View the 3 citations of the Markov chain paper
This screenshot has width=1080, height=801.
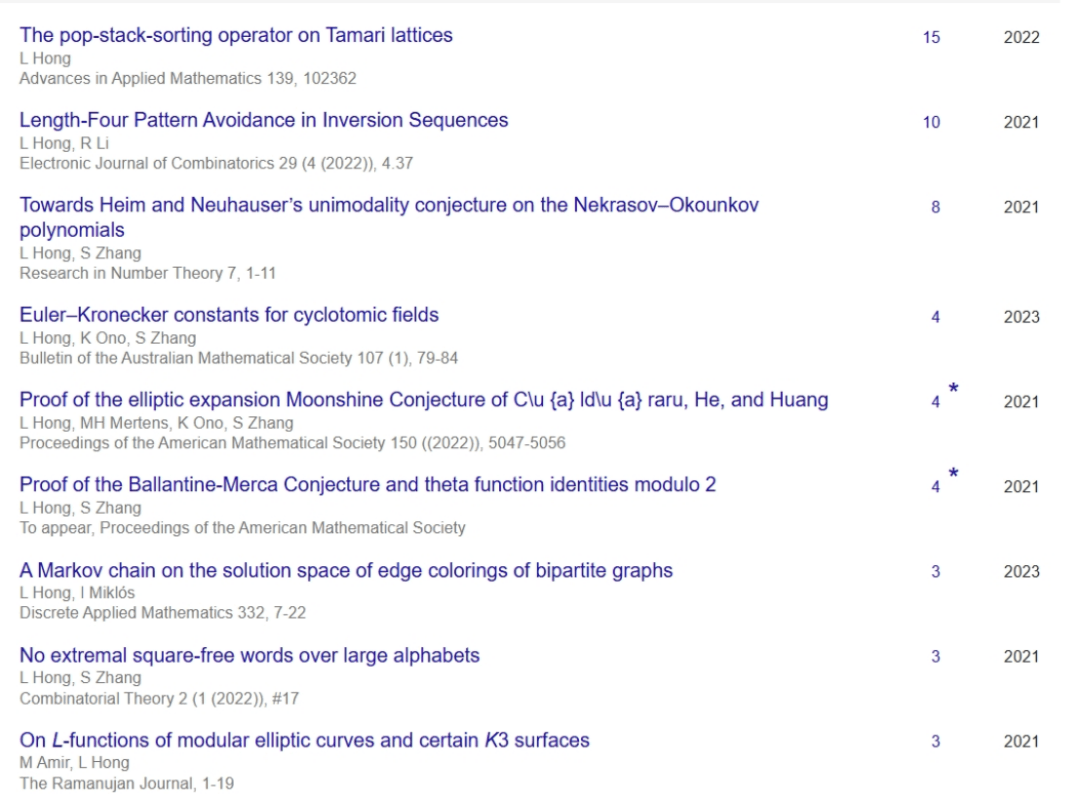click(935, 572)
